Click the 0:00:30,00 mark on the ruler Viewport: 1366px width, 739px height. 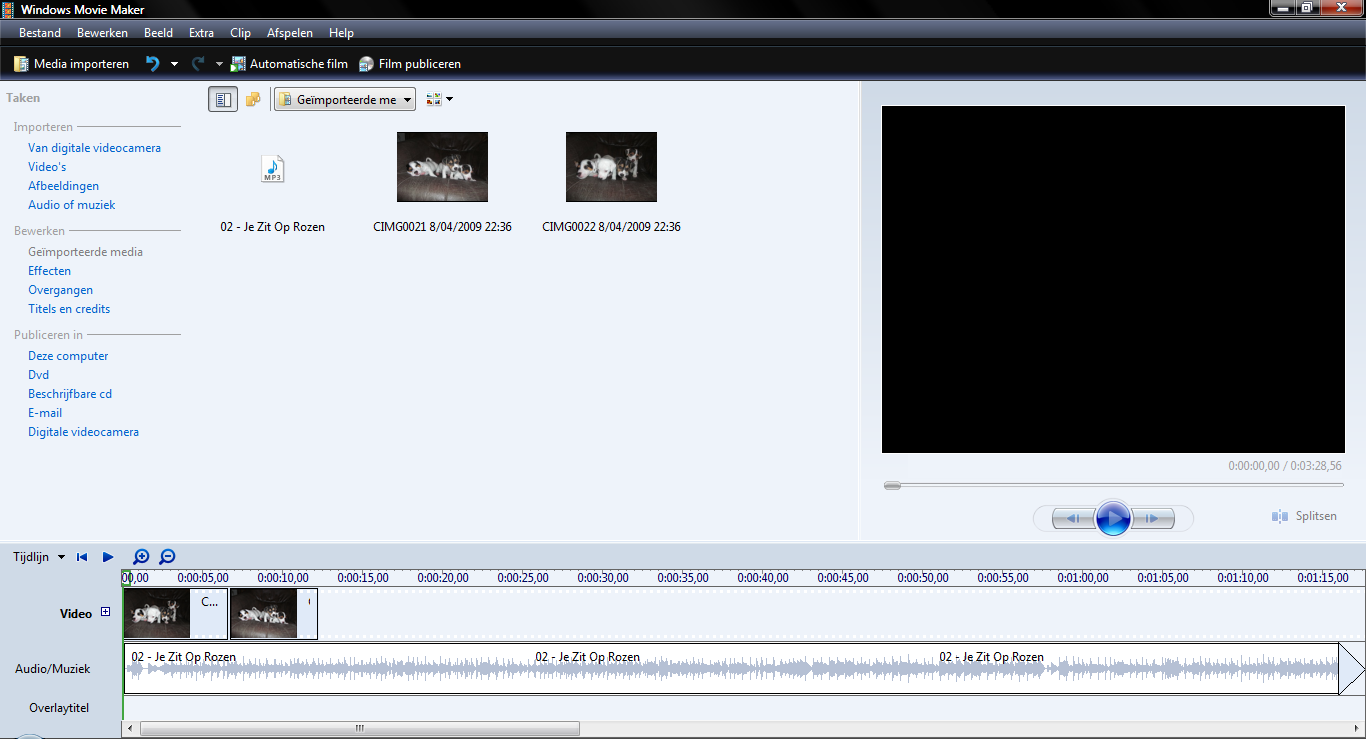coord(603,578)
